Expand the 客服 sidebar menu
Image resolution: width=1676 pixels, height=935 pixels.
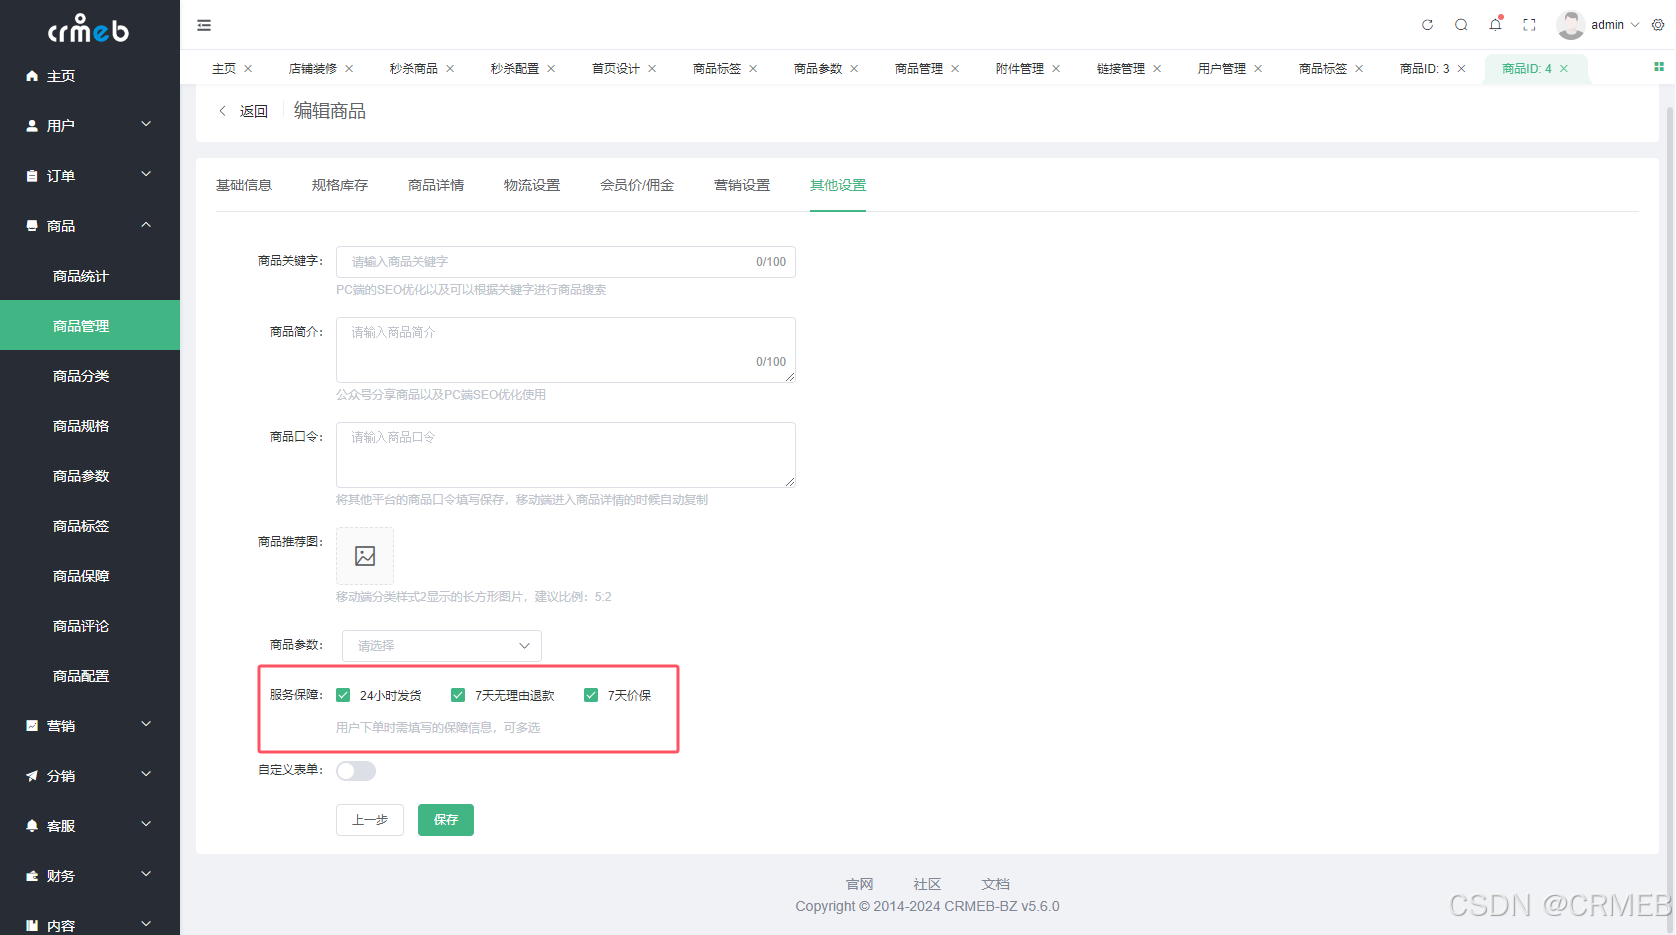coord(90,826)
